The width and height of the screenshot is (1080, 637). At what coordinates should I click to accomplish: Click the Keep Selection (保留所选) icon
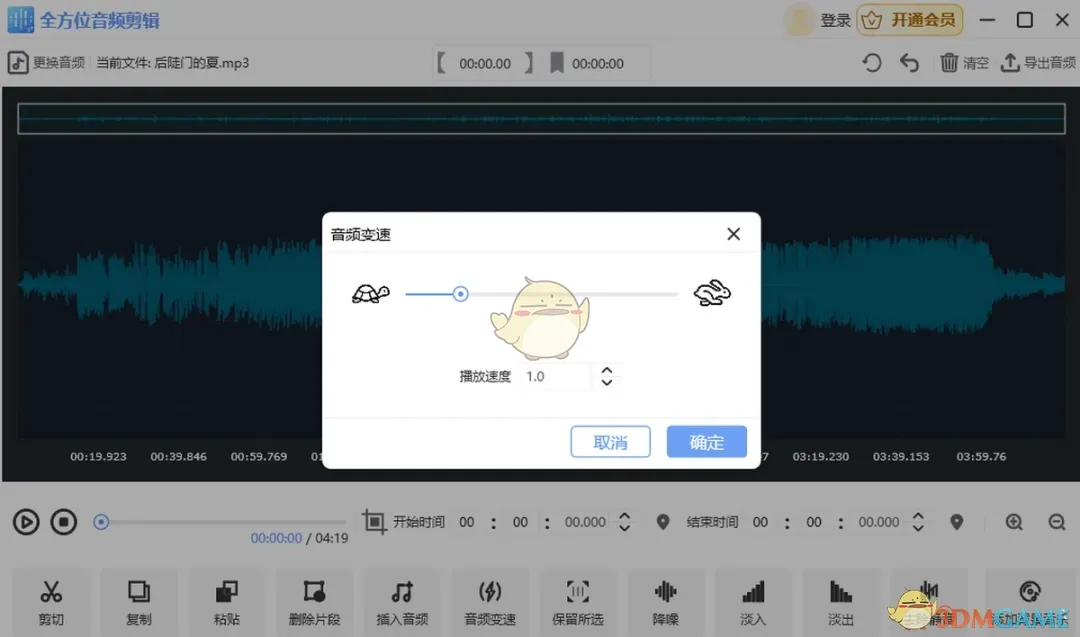coord(578,600)
